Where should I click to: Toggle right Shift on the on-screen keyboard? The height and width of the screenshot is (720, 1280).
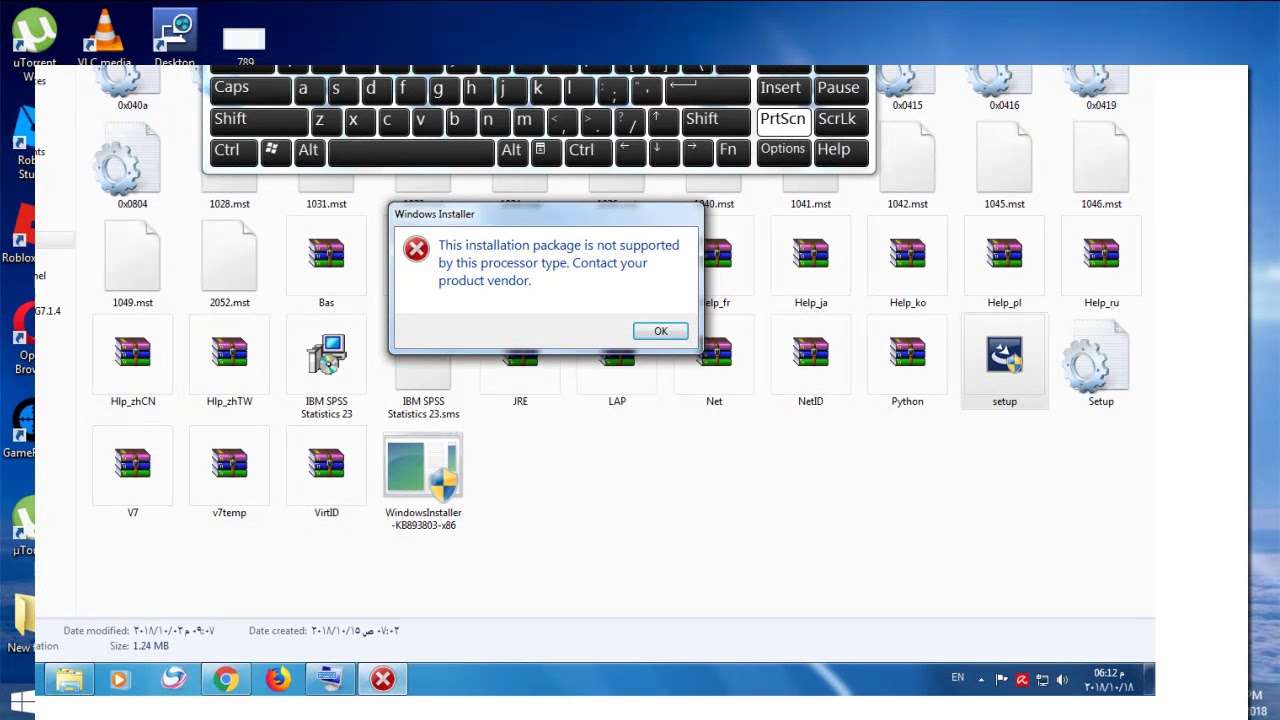[x=714, y=120]
